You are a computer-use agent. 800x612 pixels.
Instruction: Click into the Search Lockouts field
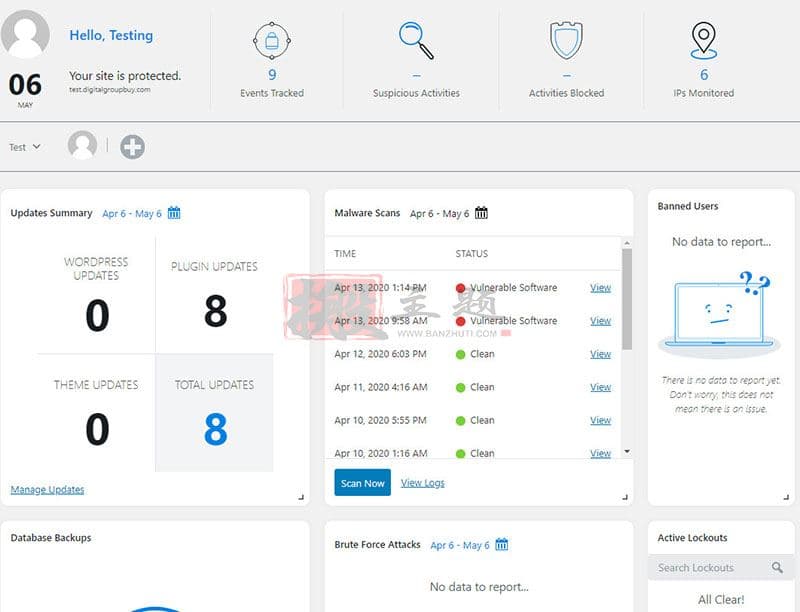(x=721, y=567)
